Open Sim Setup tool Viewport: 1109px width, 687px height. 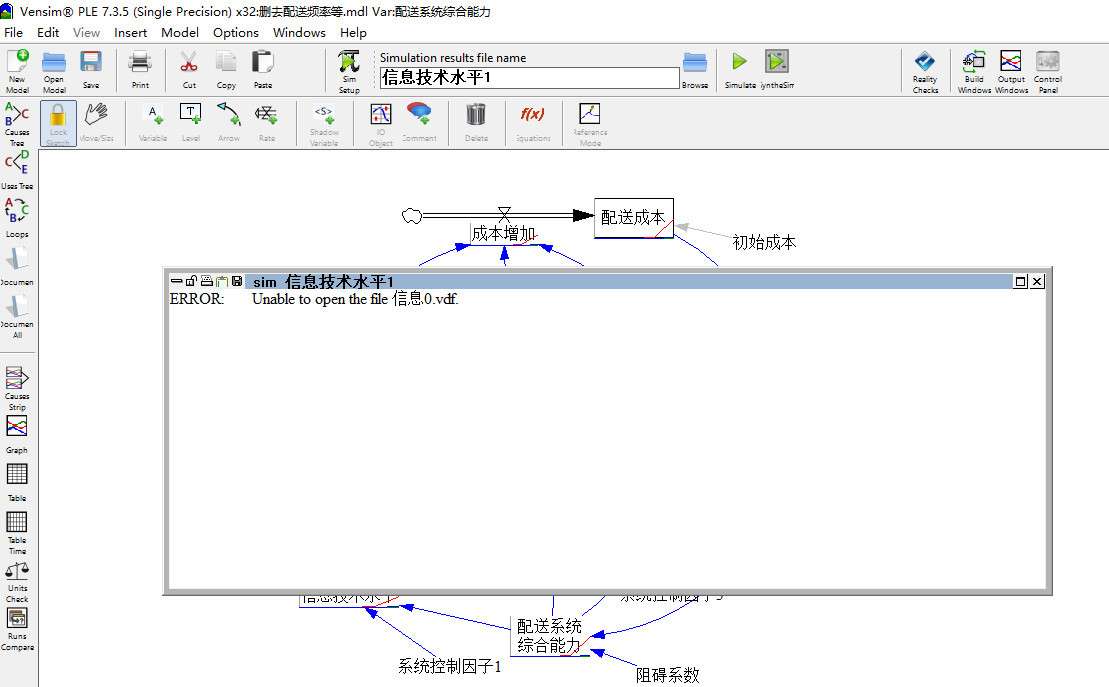coord(349,71)
